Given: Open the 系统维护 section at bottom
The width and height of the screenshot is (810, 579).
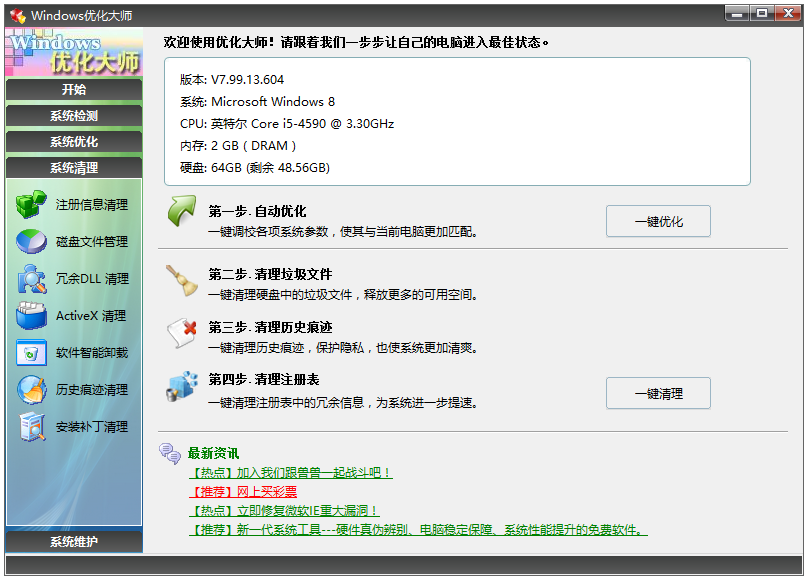Looking at the screenshot, I should click(73, 540).
